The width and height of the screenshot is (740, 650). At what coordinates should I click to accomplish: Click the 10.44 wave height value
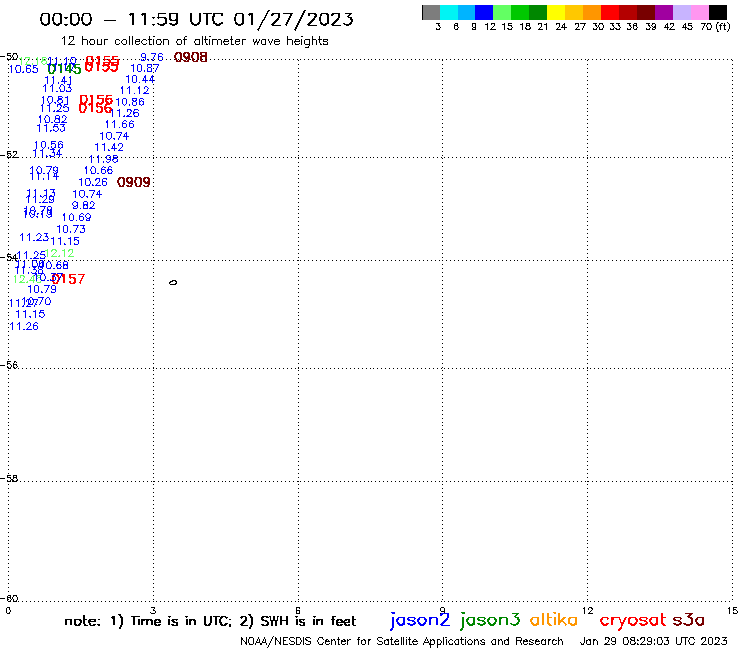click(140, 79)
